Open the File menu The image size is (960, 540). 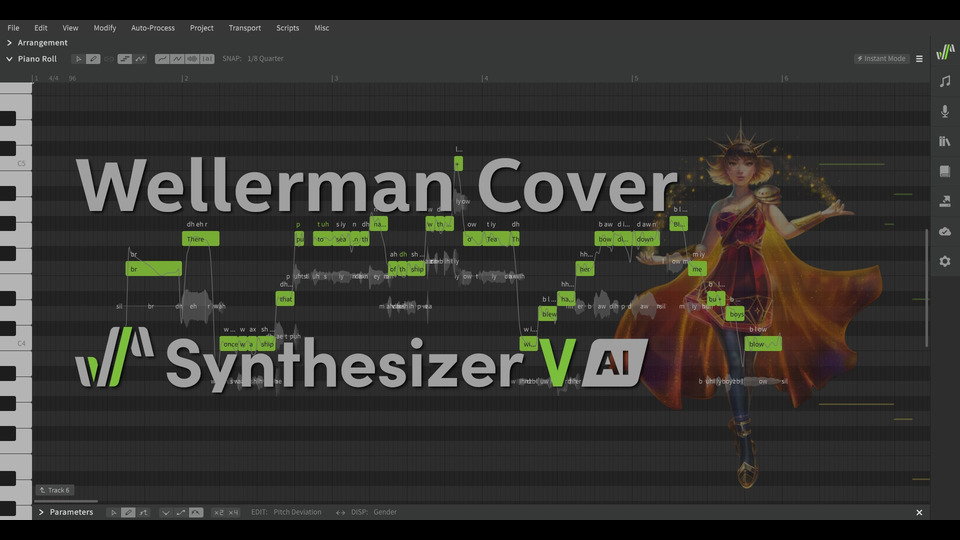pyautogui.click(x=13, y=28)
